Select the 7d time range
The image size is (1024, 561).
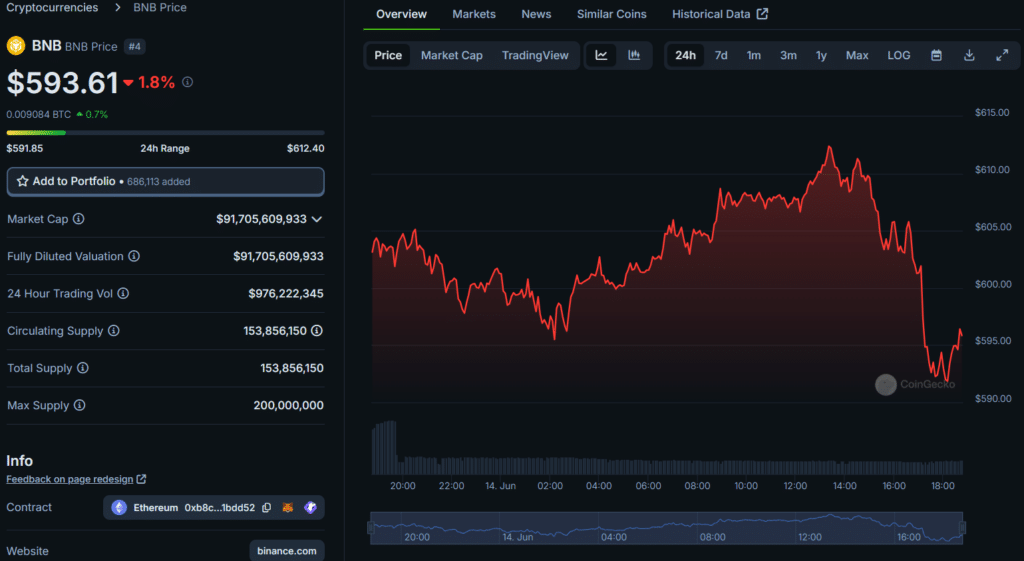point(721,56)
